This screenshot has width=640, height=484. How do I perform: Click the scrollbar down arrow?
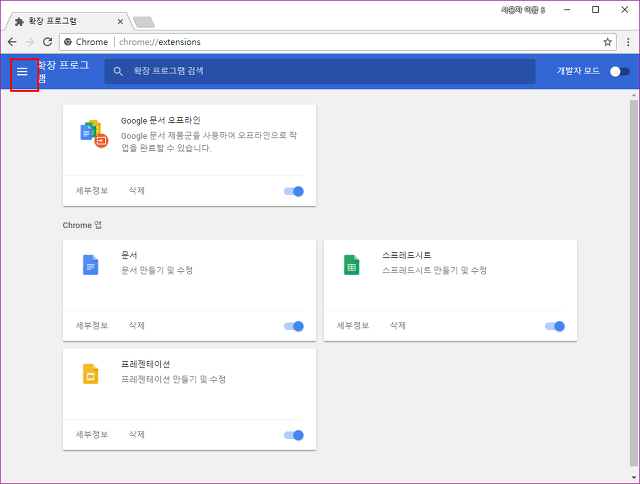[x=633, y=477]
